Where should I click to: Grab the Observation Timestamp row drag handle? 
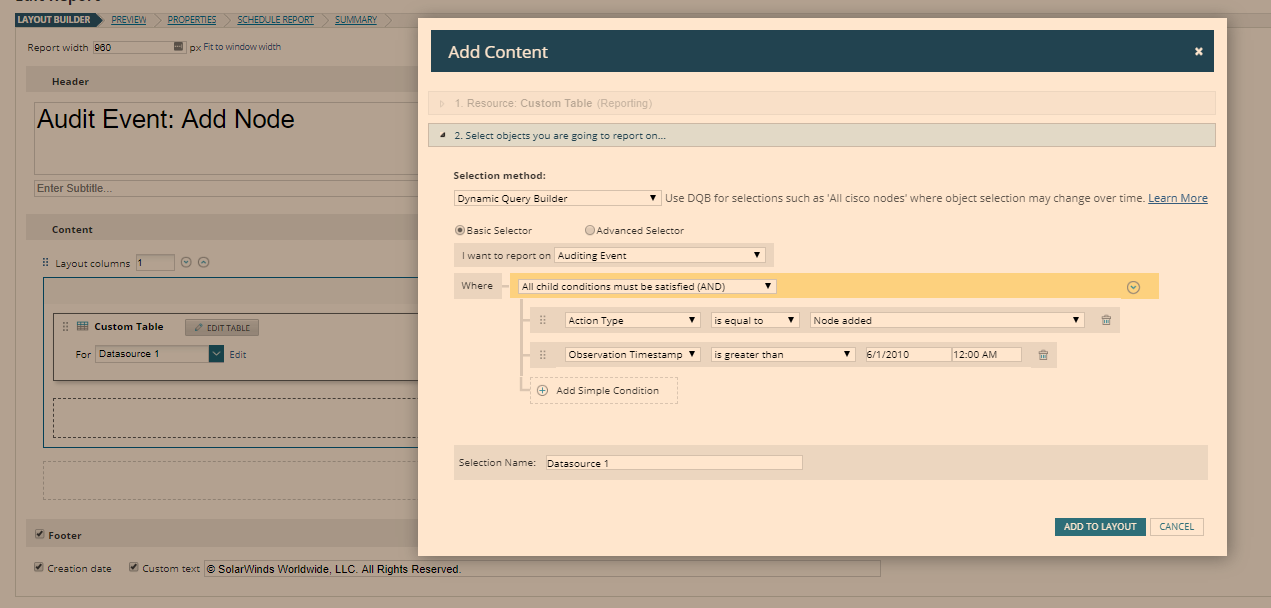pyautogui.click(x=543, y=354)
